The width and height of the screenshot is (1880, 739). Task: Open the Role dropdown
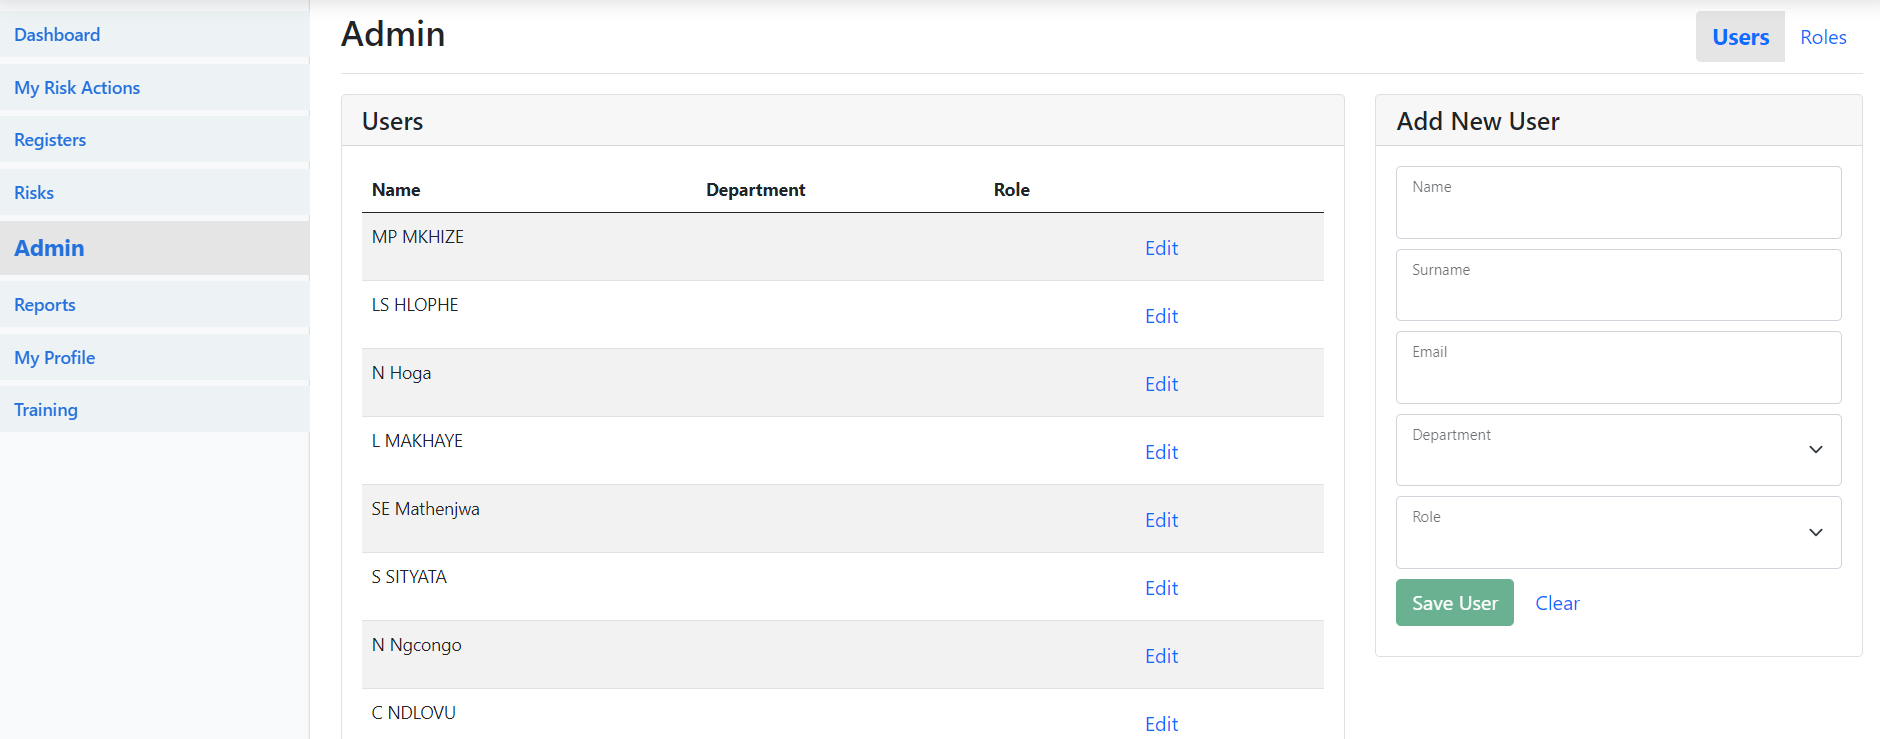1618,533
